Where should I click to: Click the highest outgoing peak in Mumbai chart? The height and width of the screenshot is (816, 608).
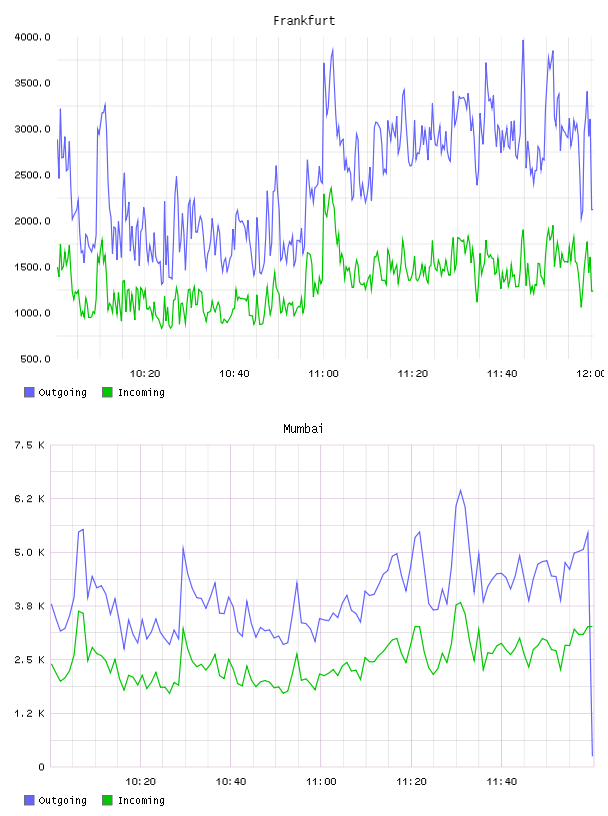point(460,490)
